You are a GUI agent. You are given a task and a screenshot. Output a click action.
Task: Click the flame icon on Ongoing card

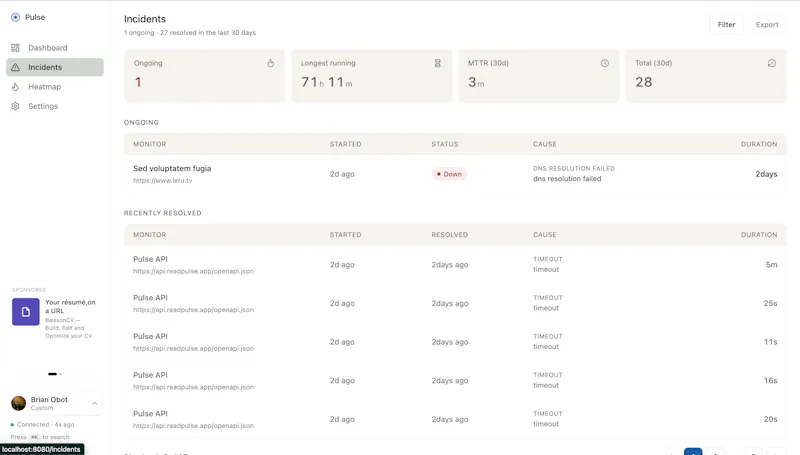coord(270,63)
